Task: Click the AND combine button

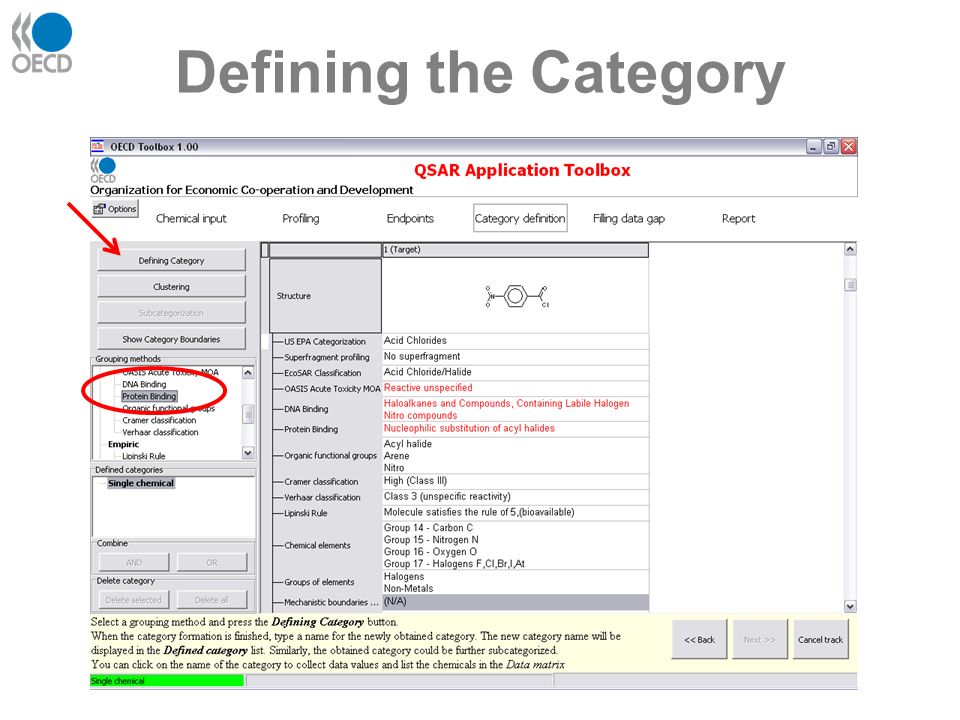Action: click(134, 562)
